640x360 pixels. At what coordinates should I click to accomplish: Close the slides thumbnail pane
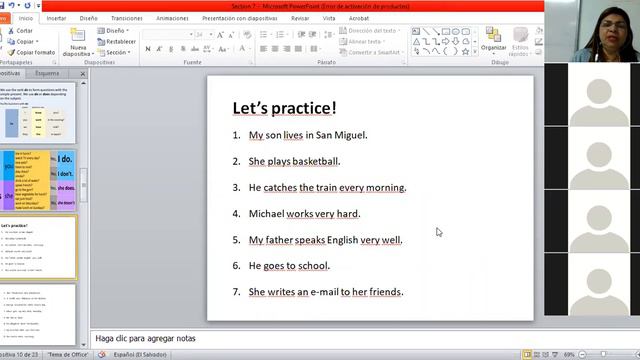[83, 74]
